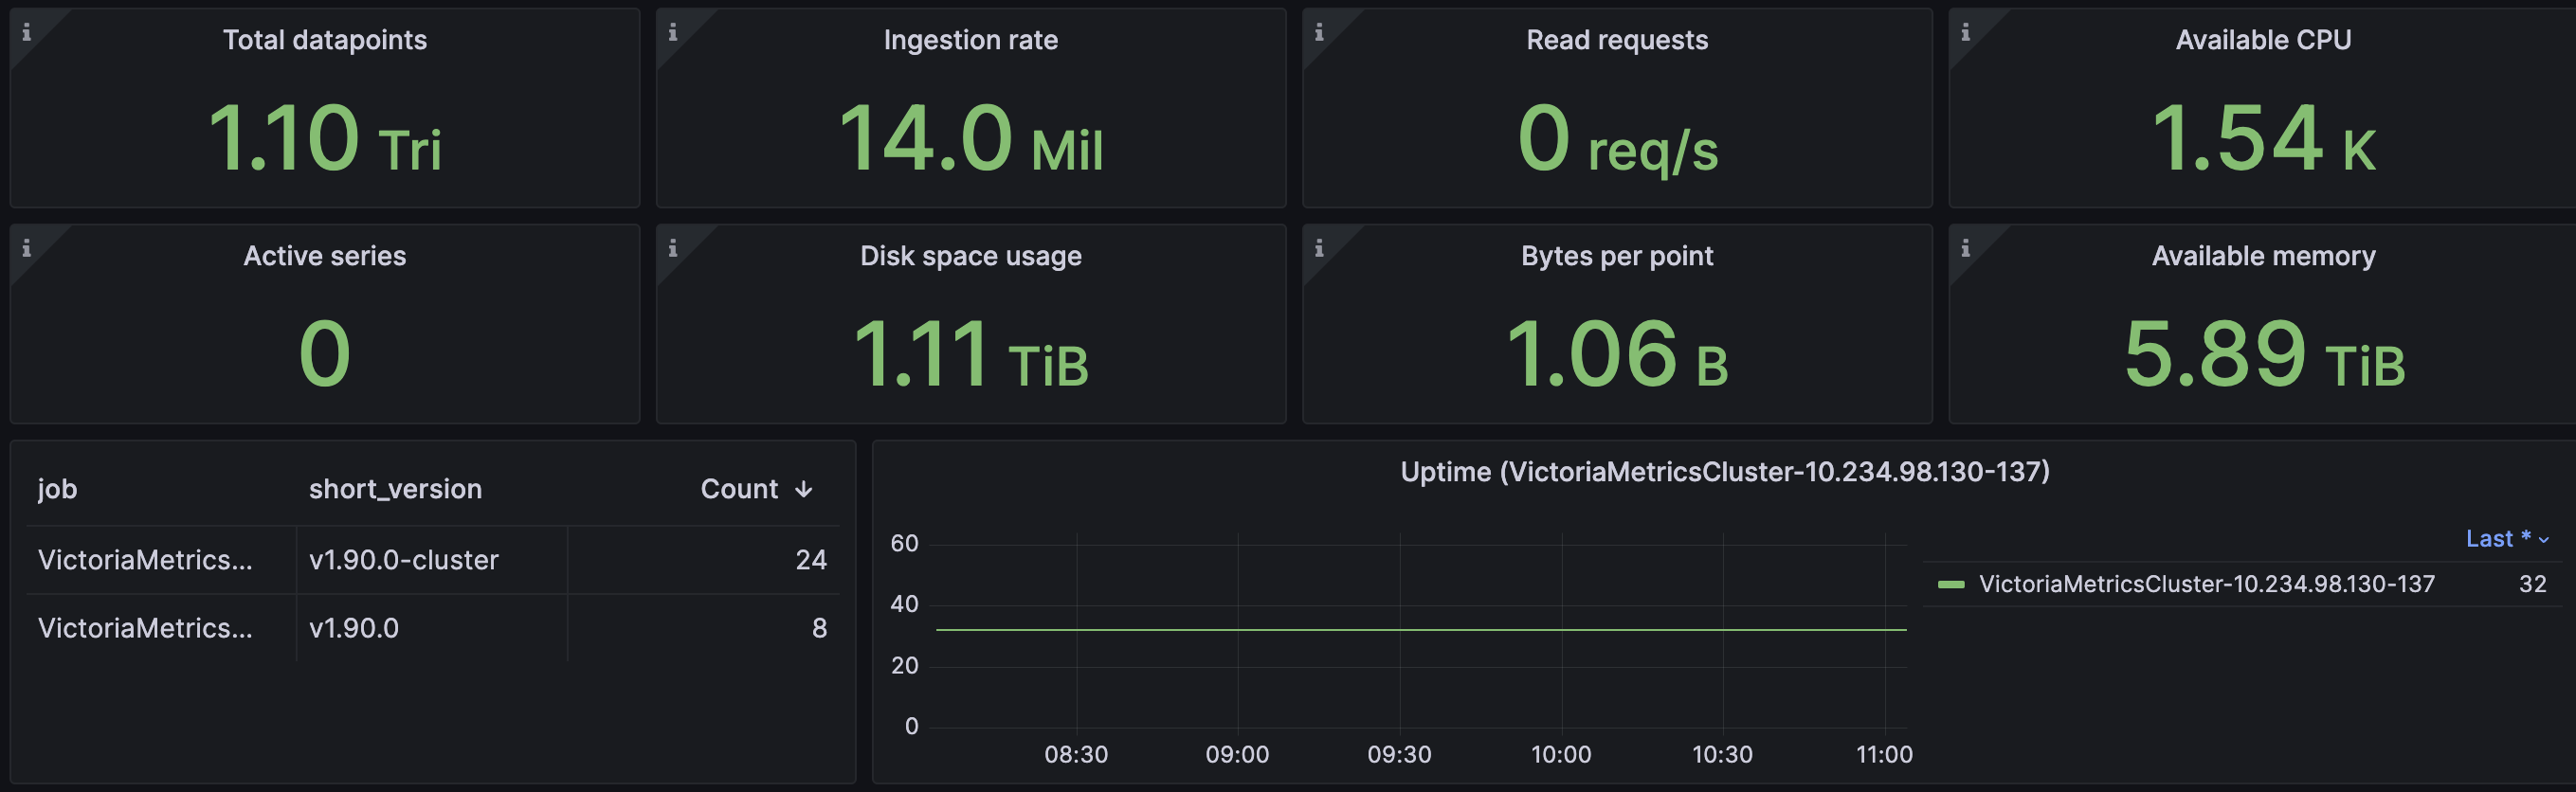Click the Disk space usage panel title
Viewport: 2576px width, 792px height.
970,256
